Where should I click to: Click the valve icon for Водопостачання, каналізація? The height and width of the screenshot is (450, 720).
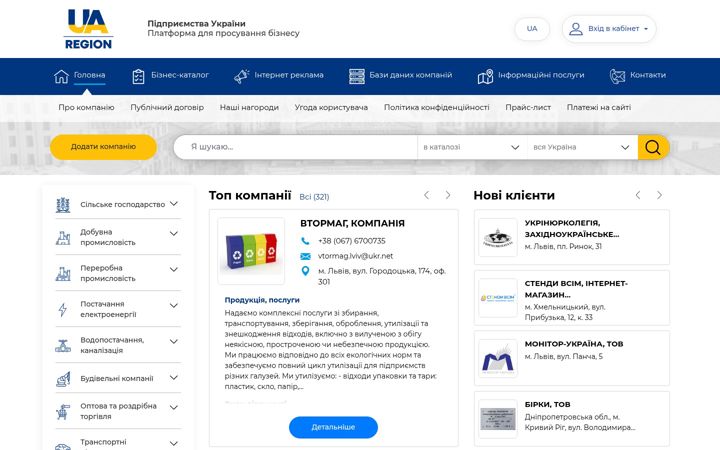pos(63,345)
